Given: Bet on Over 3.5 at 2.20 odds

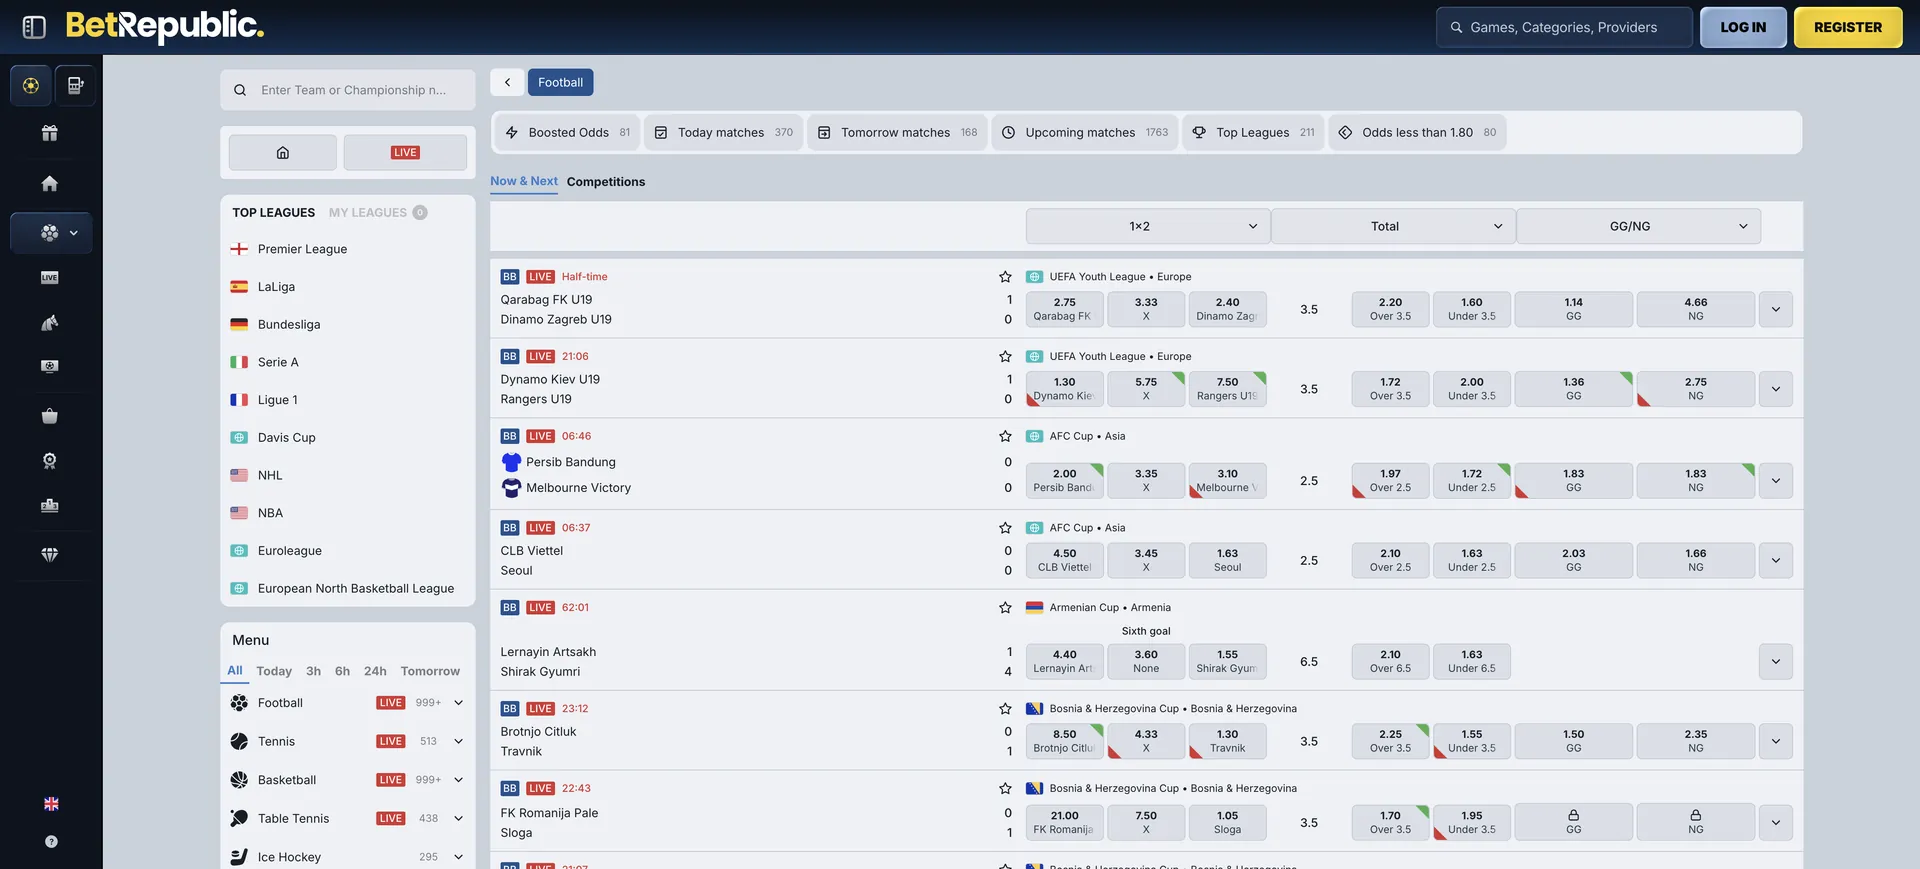Looking at the screenshot, I should [x=1390, y=310].
